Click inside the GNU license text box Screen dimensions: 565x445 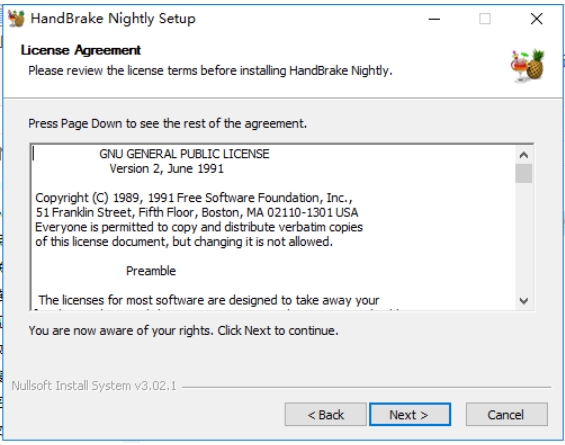coord(273,227)
